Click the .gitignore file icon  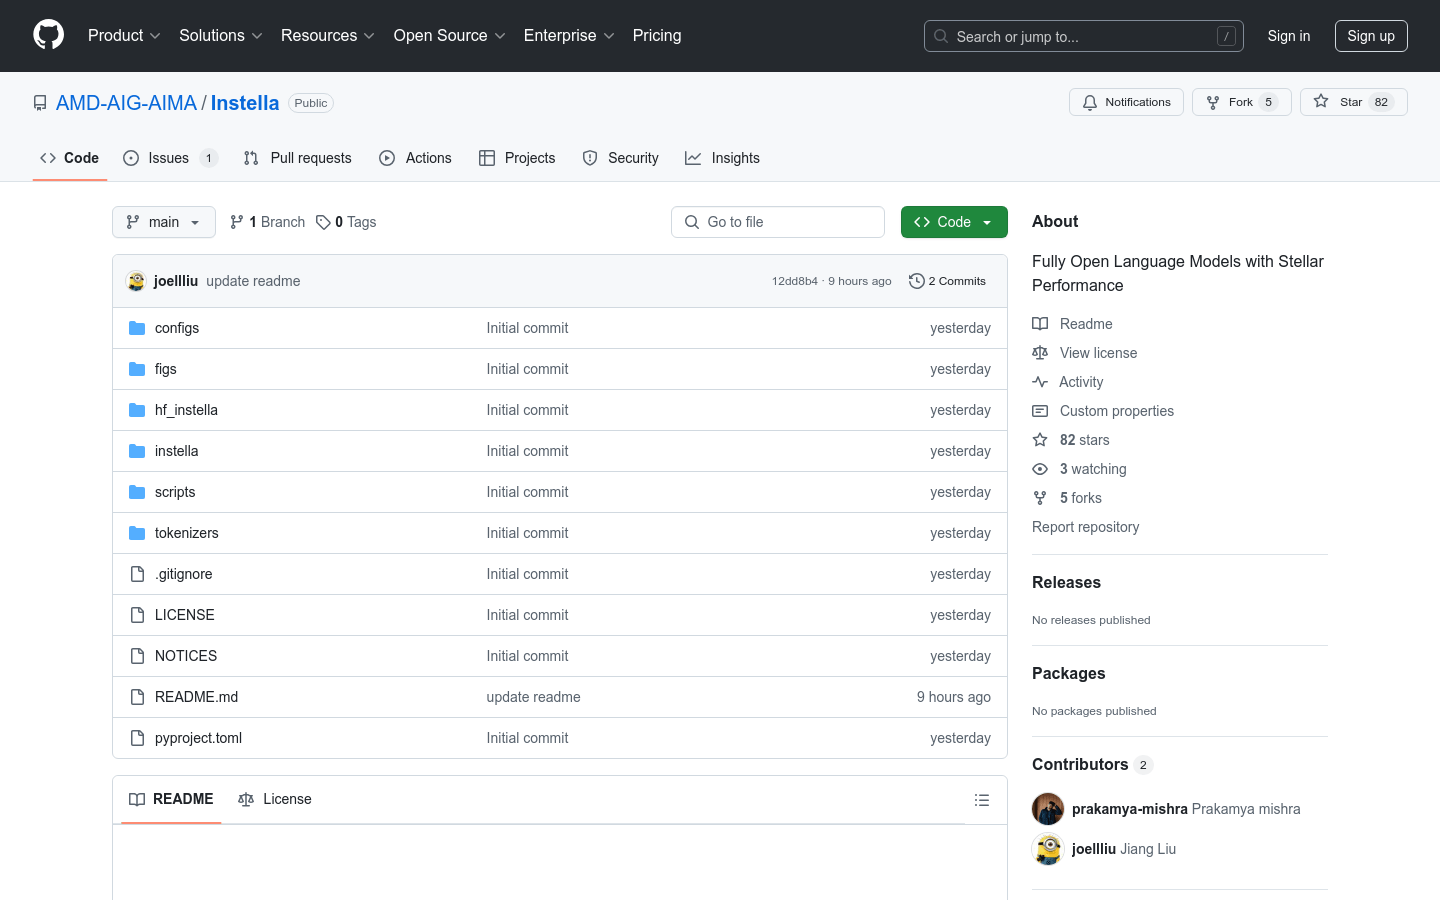click(137, 574)
